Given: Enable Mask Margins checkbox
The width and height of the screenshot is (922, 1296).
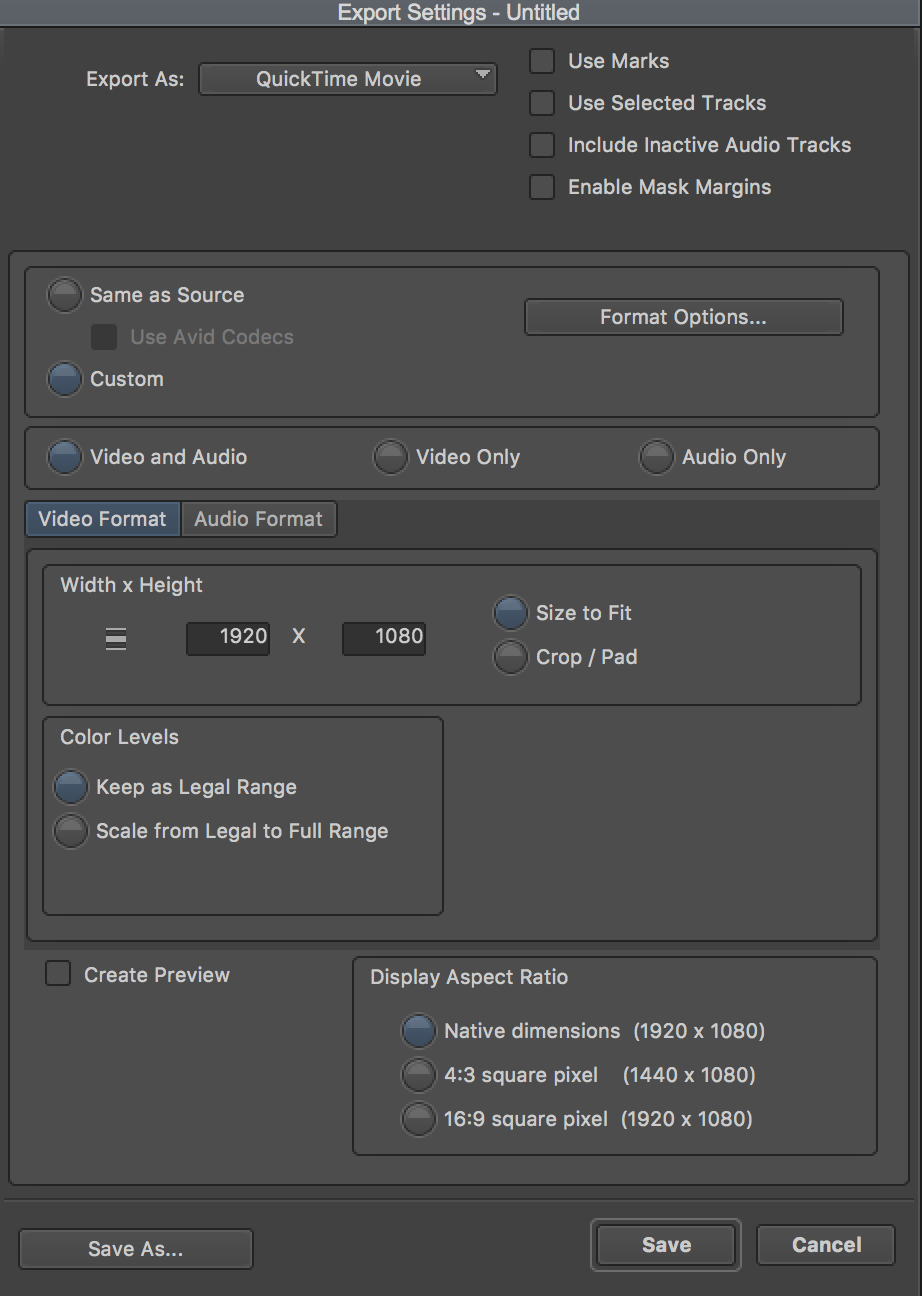Looking at the screenshot, I should (542, 187).
